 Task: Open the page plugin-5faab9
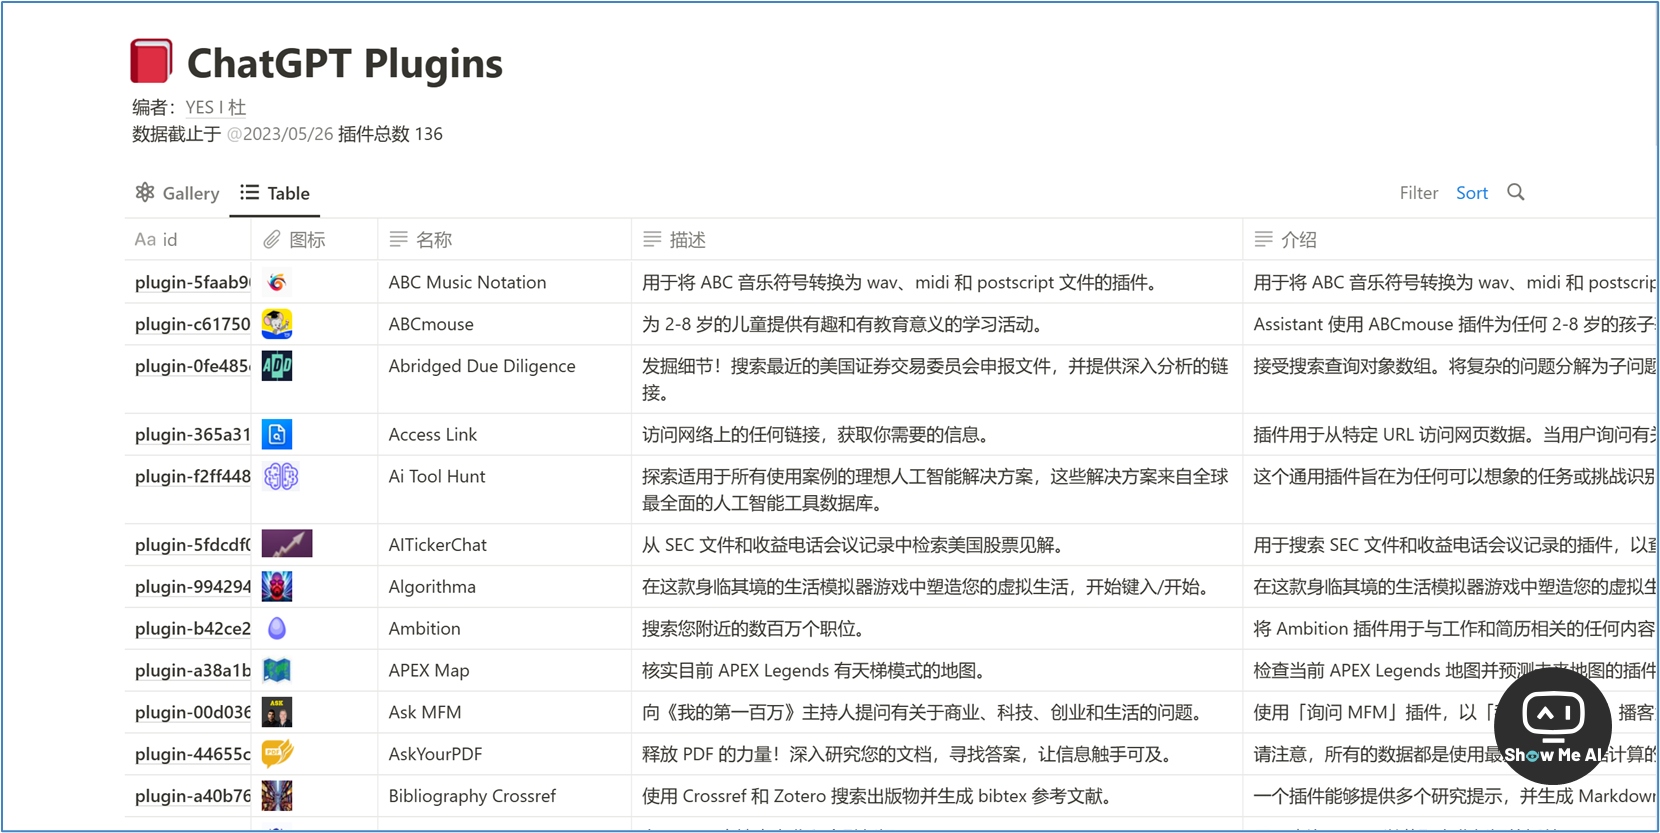[x=192, y=282]
